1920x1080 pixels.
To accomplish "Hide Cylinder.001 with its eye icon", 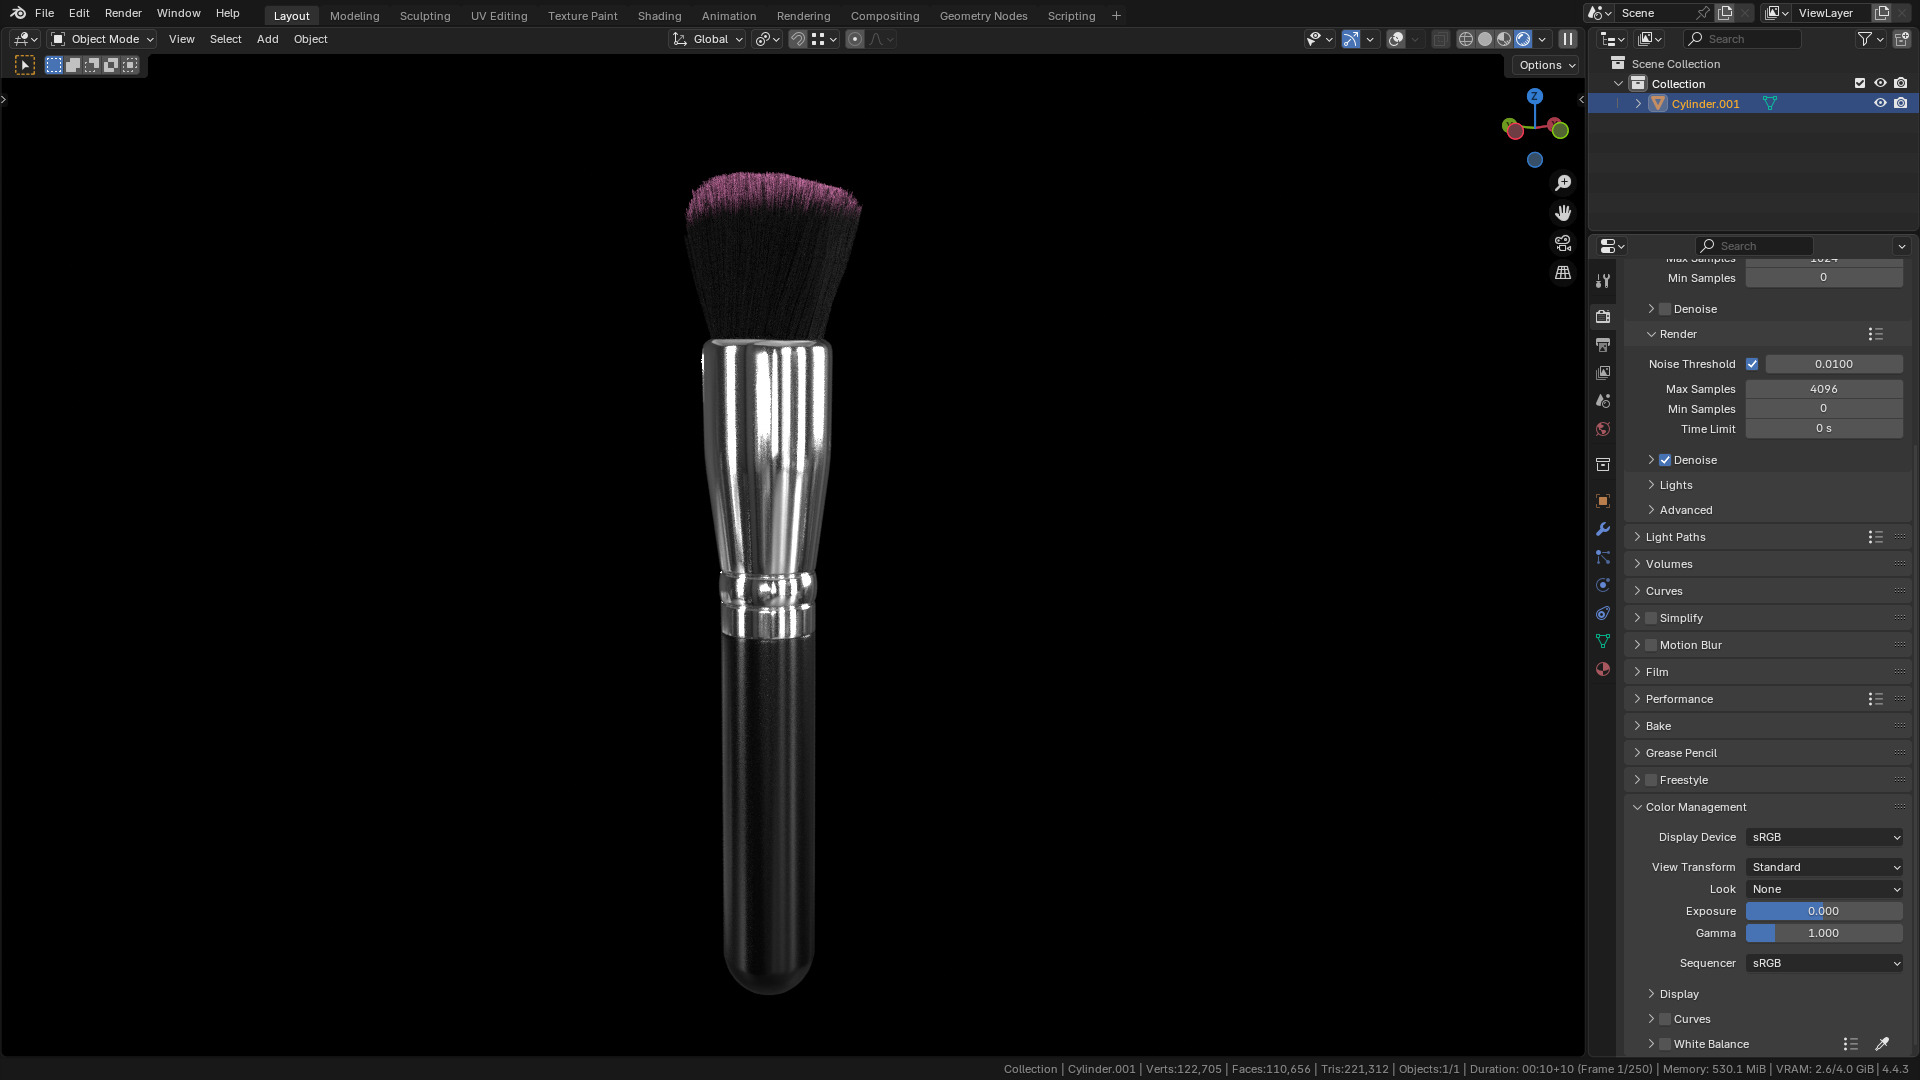I will pyautogui.click(x=1880, y=103).
